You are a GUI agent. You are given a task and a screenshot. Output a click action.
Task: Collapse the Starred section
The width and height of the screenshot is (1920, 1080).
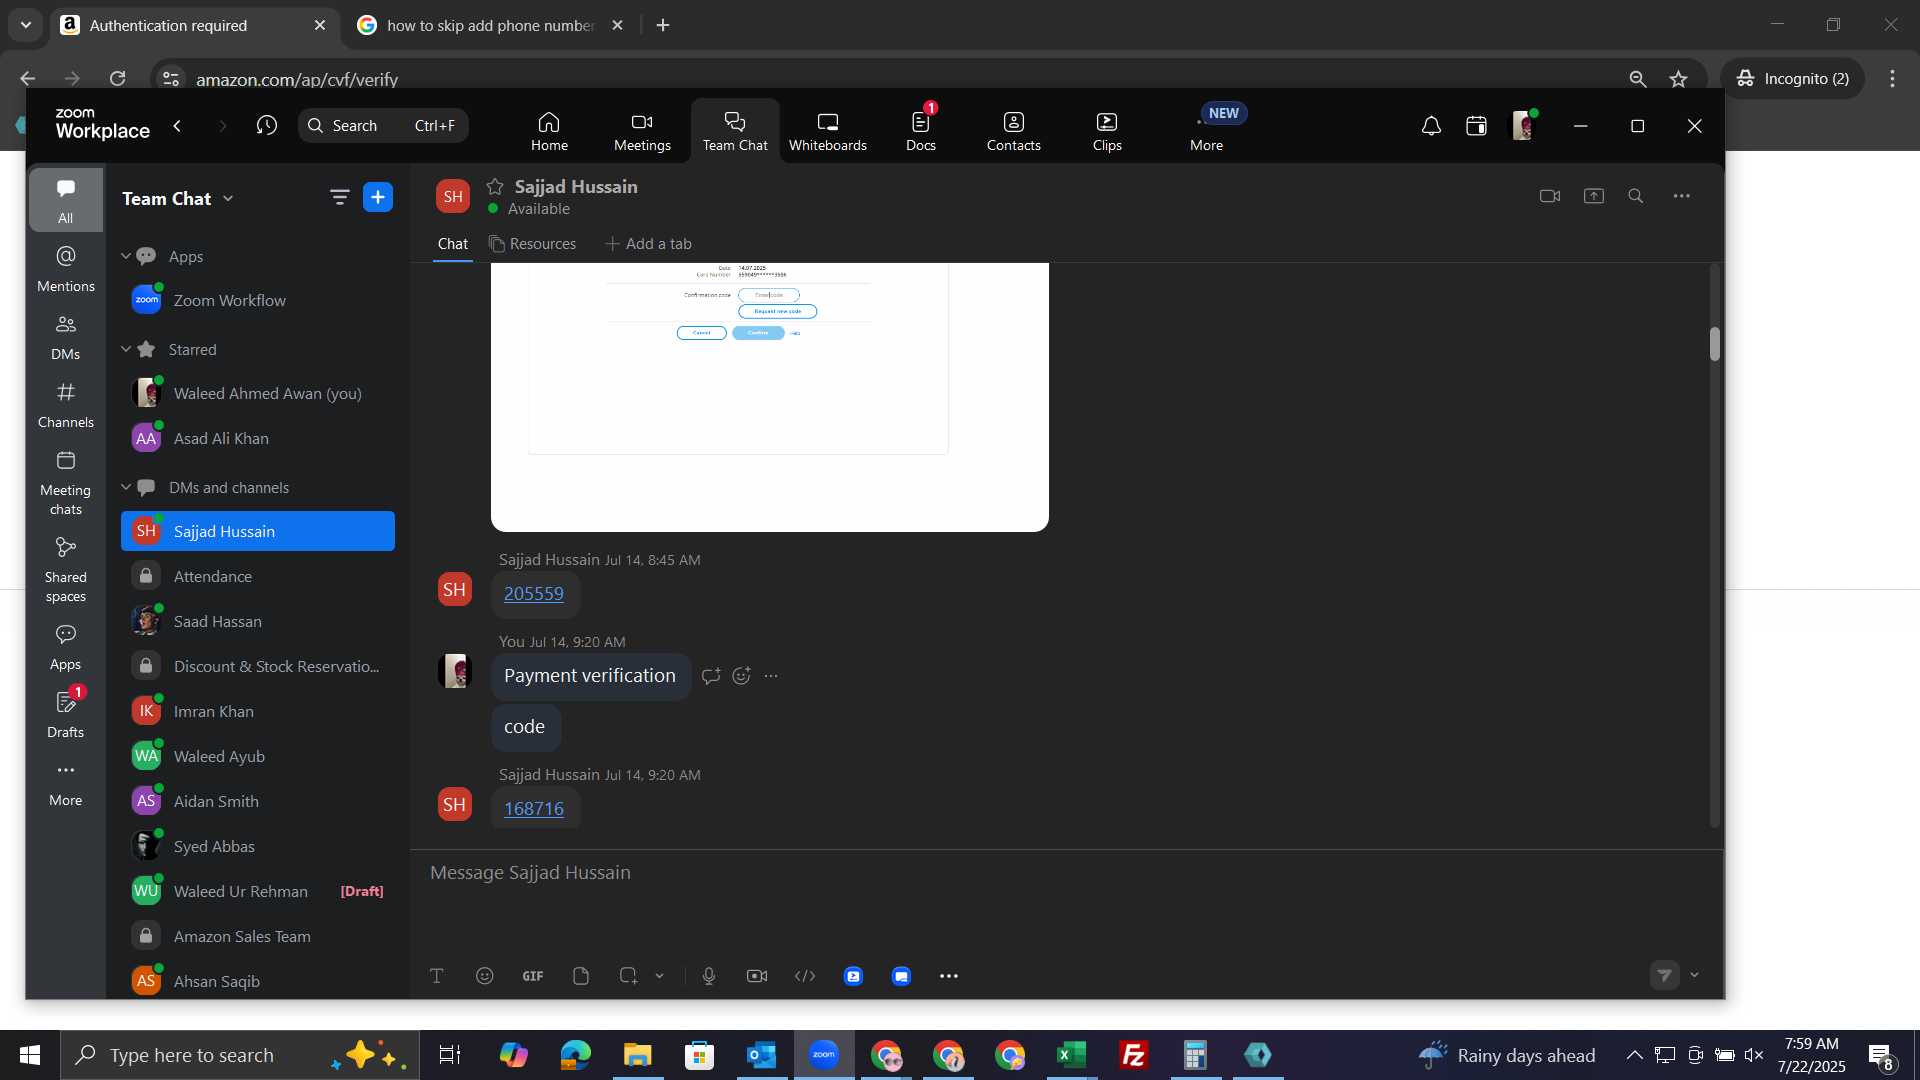(126, 349)
